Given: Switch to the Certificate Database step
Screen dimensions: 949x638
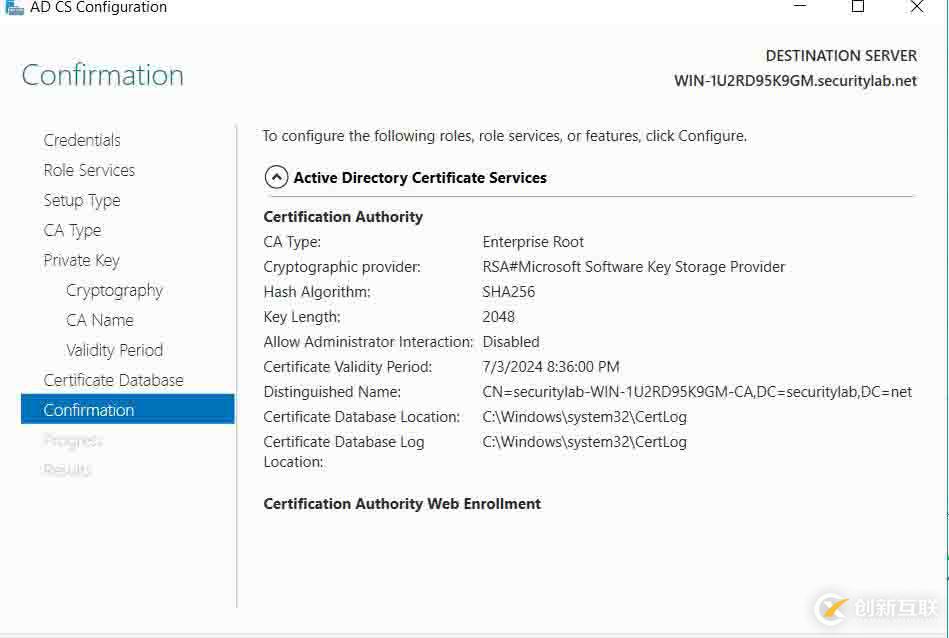Looking at the screenshot, I should pyautogui.click(x=113, y=380).
